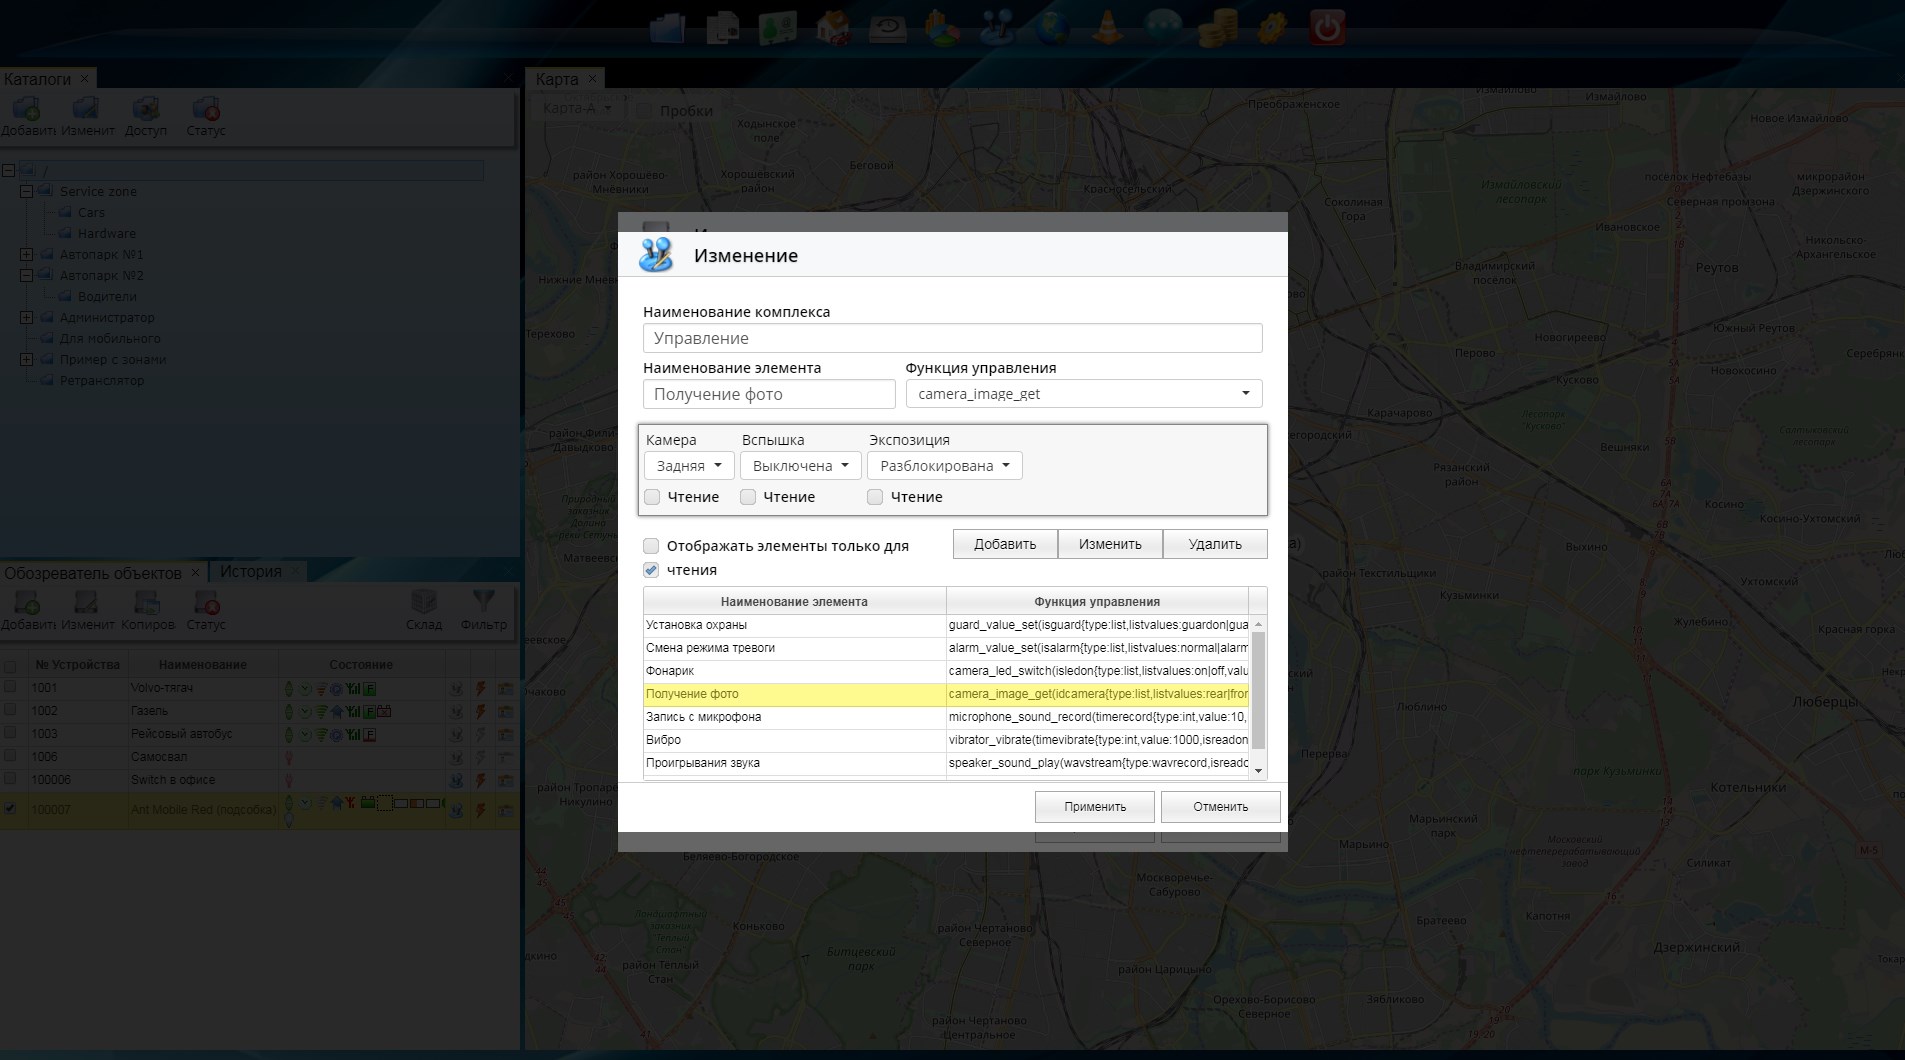The width and height of the screenshot is (1905, 1060).
Task: Enable Чтение checkbox under Вспышка
Action: 748,497
